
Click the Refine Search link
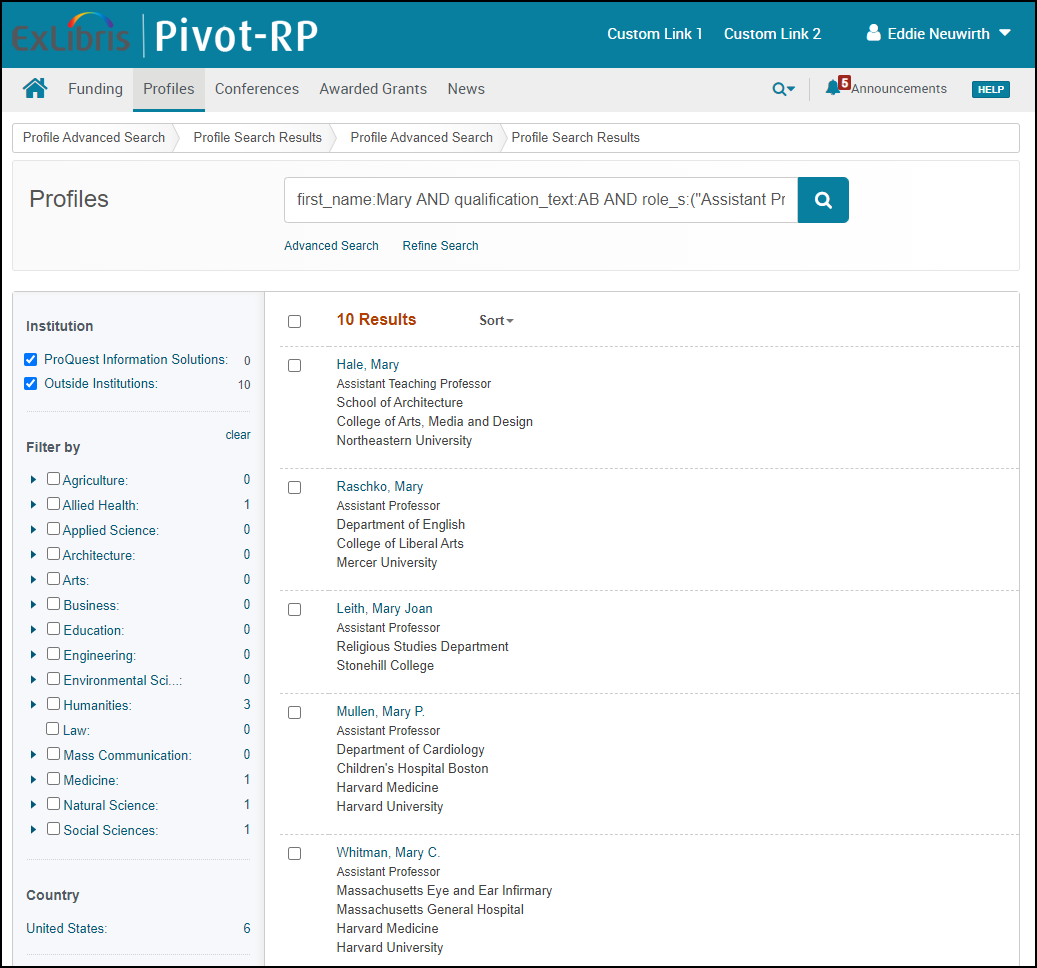click(440, 246)
